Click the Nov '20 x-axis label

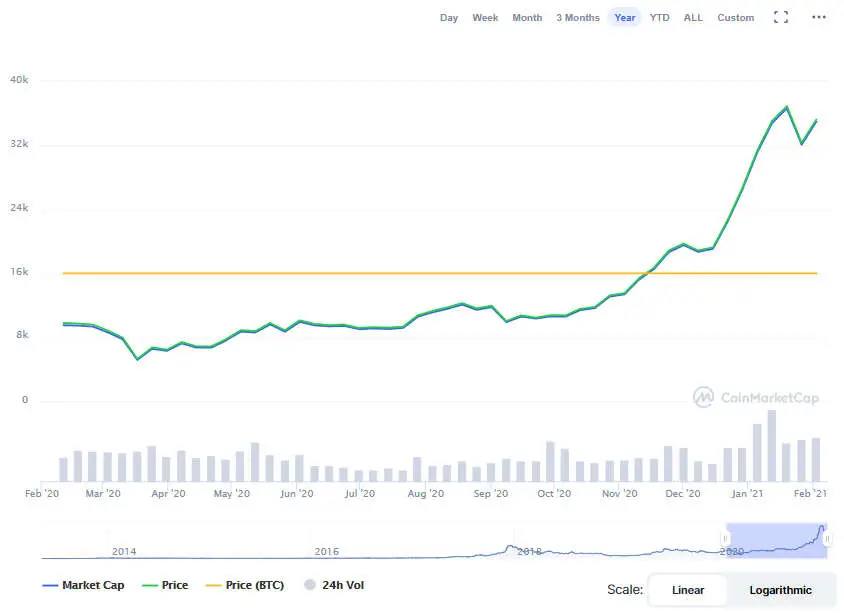click(620, 494)
